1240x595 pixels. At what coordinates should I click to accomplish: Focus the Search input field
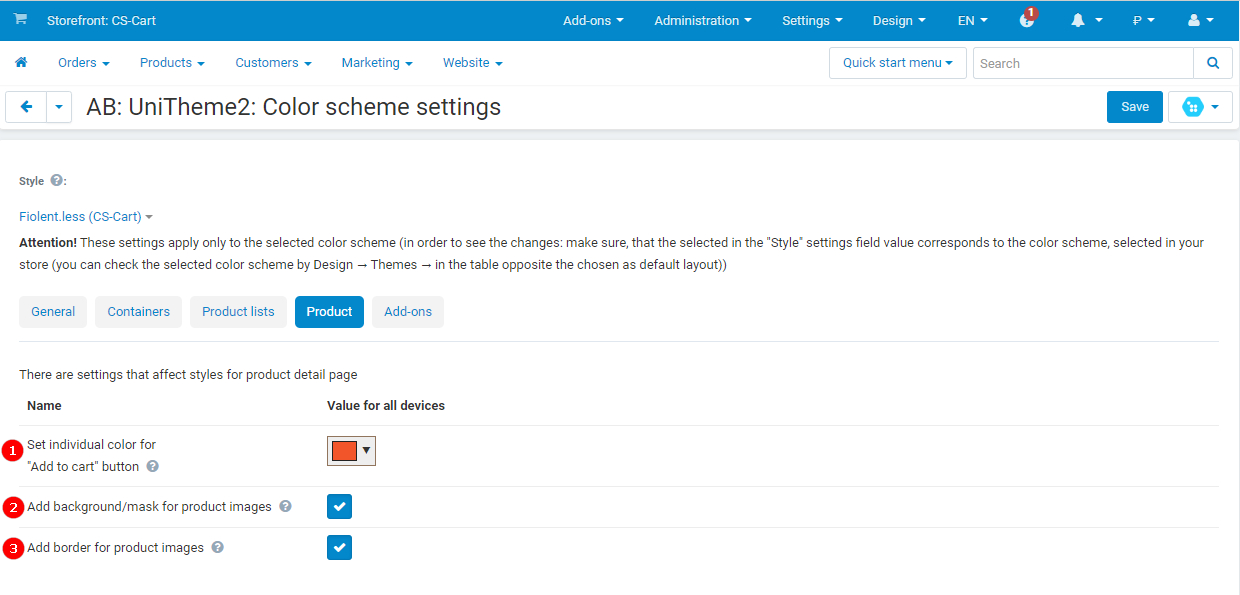(1083, 63)
